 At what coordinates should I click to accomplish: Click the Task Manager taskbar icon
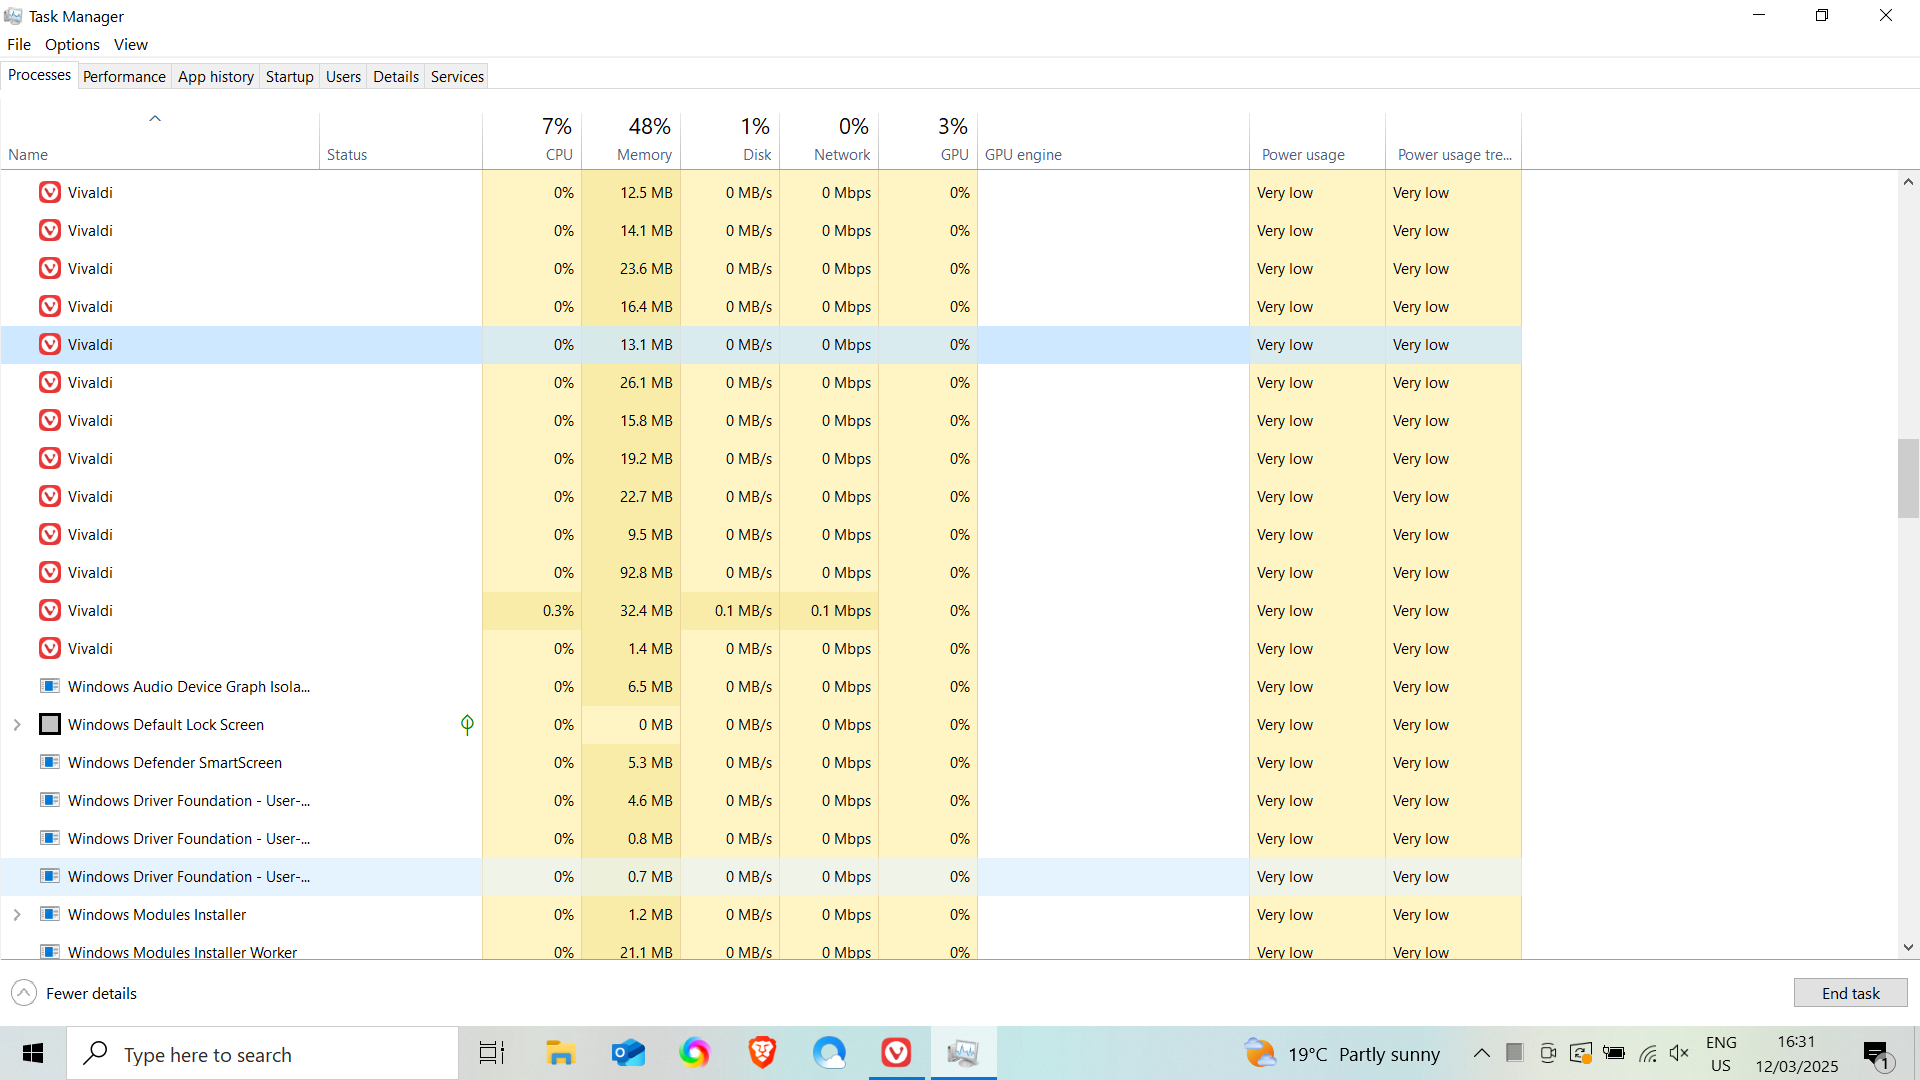pos(963,1053)
